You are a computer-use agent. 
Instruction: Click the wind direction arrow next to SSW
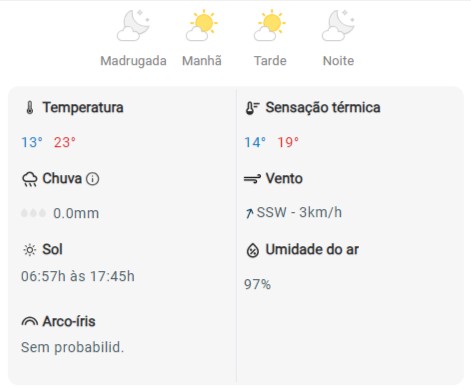[x=249, y=213]
